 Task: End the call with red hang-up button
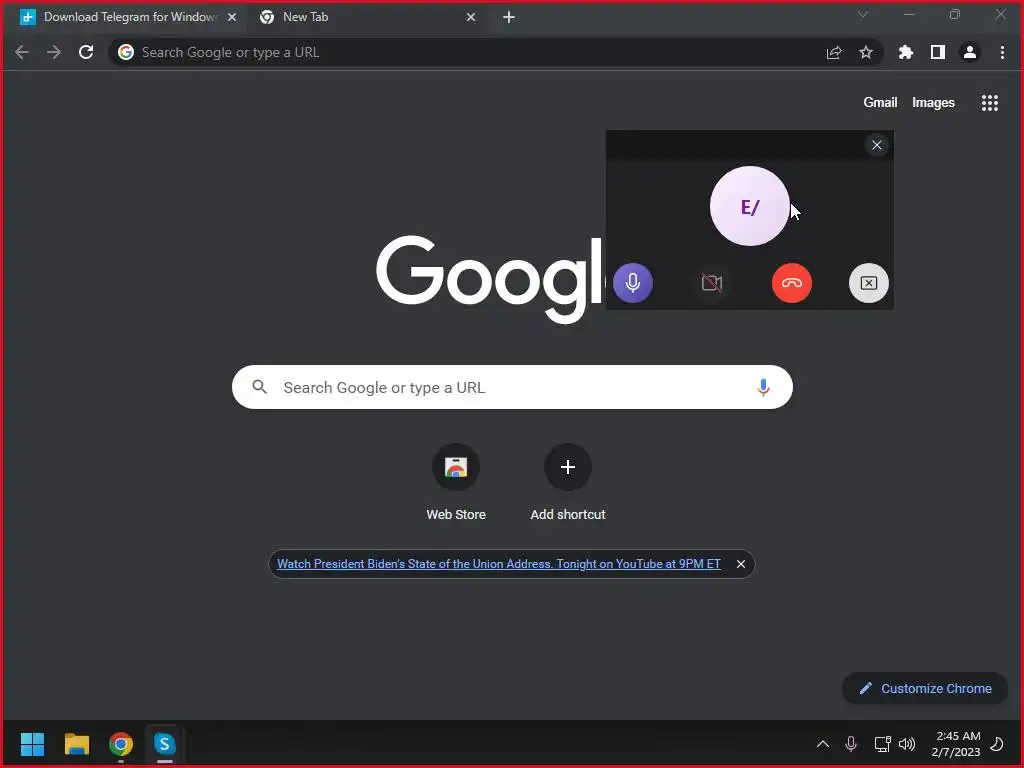(x=792, y=283)
